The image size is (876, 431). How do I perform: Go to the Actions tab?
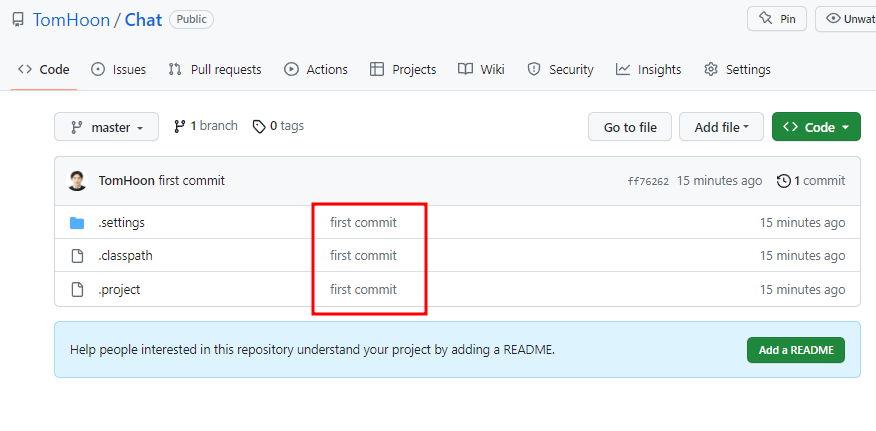click(x=316, y=70)
